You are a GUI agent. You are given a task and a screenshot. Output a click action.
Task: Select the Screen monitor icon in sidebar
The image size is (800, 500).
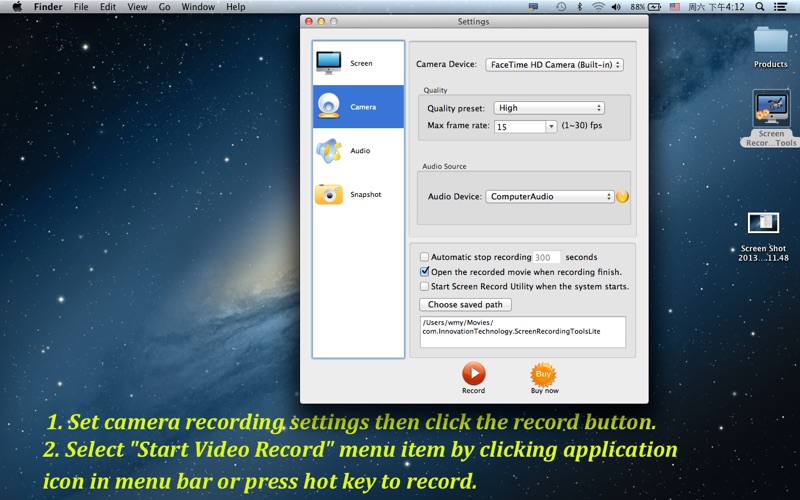[x=329, y=63]
